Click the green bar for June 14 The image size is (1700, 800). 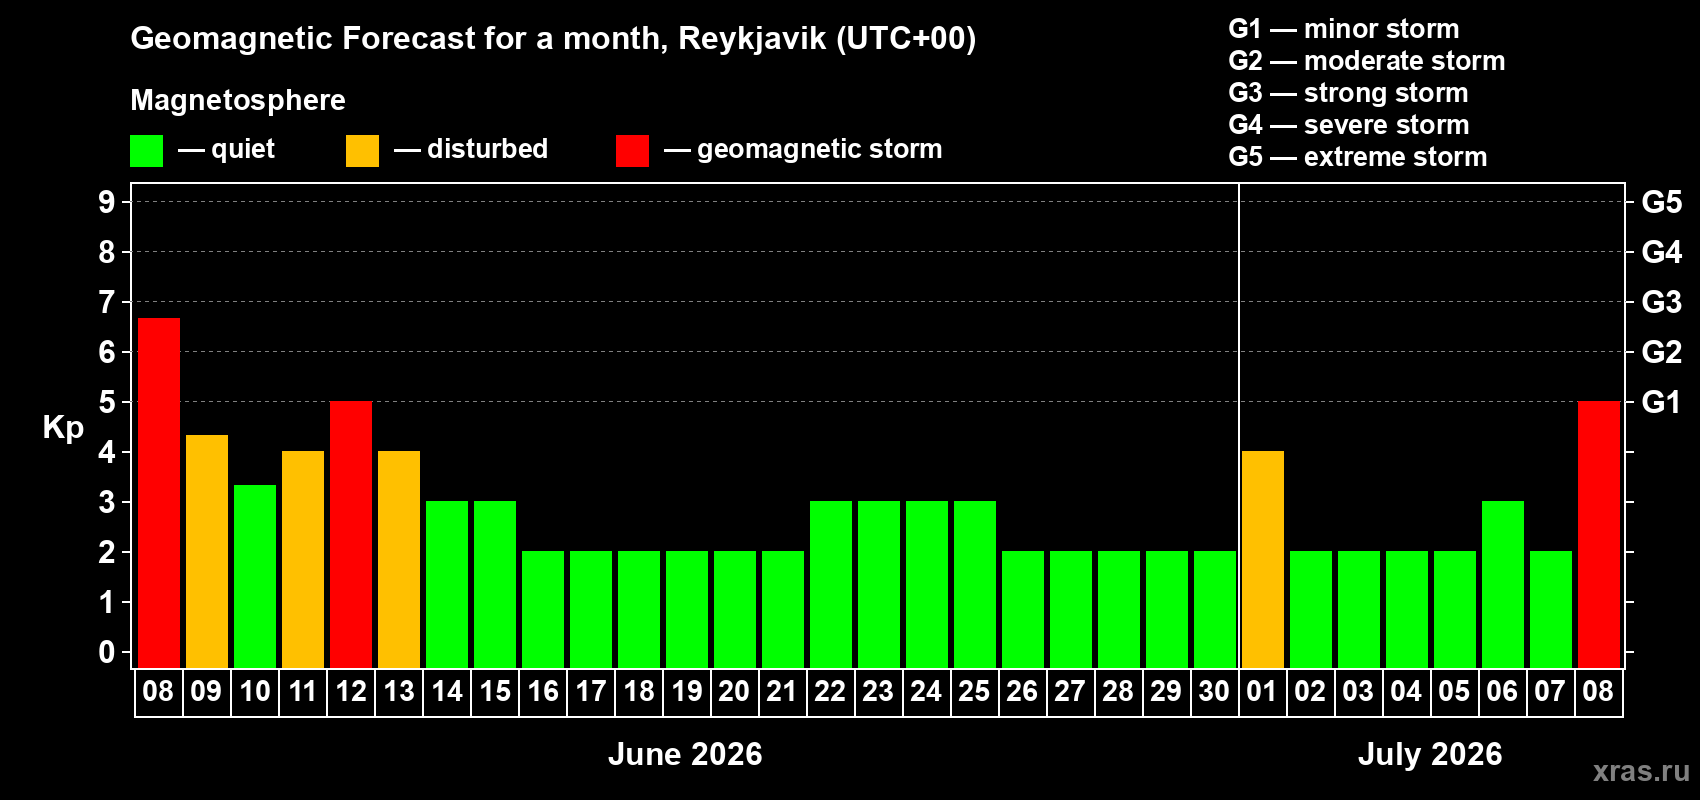(447, 584)
